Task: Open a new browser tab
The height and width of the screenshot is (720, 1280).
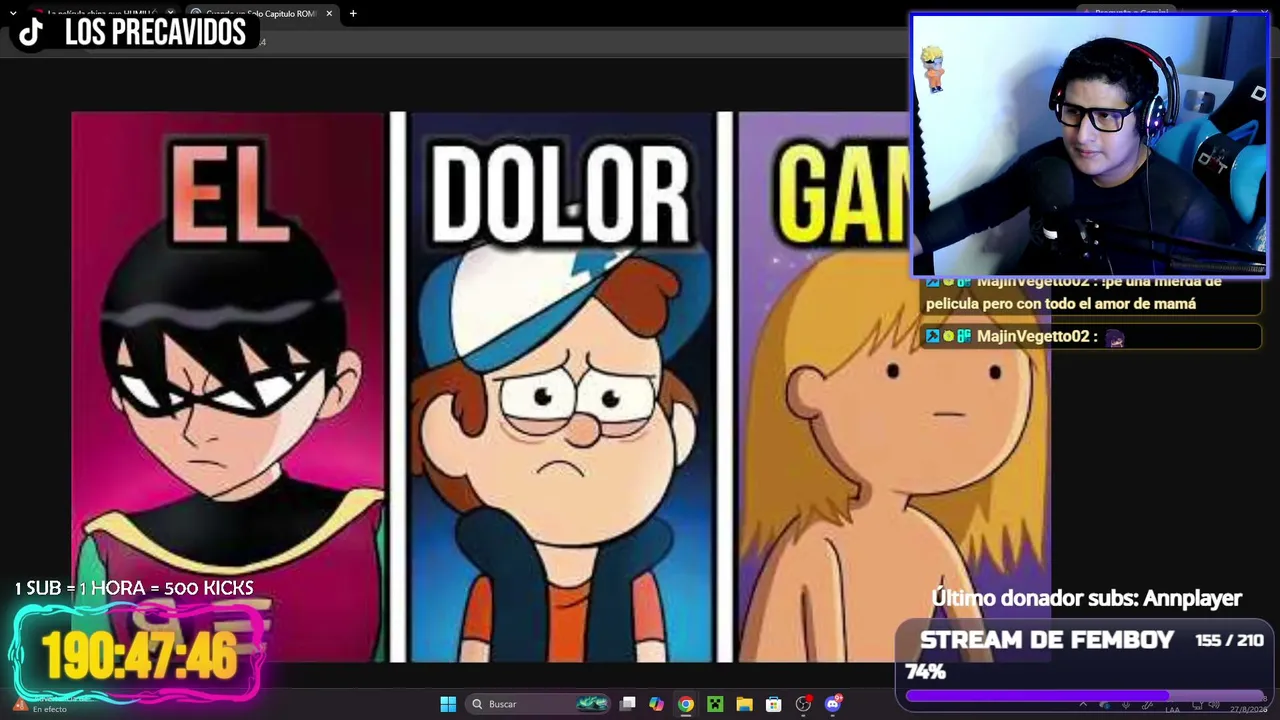Action: pyautogui.click(x=353, y=13)
